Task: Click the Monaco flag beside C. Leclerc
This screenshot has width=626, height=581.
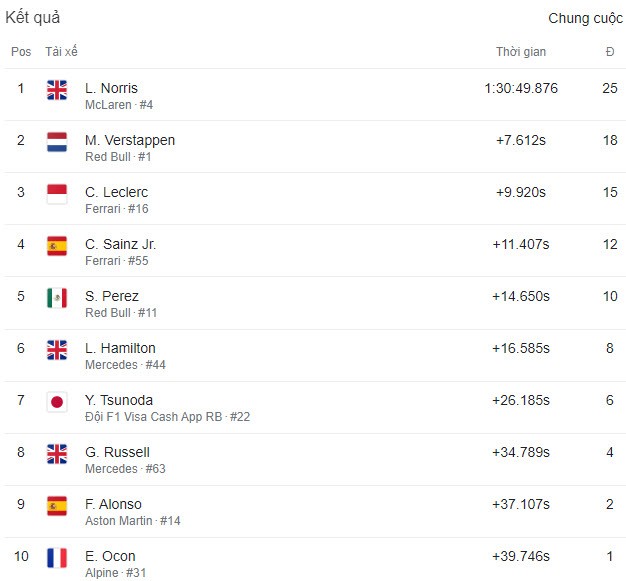Action: pos(57,194)
